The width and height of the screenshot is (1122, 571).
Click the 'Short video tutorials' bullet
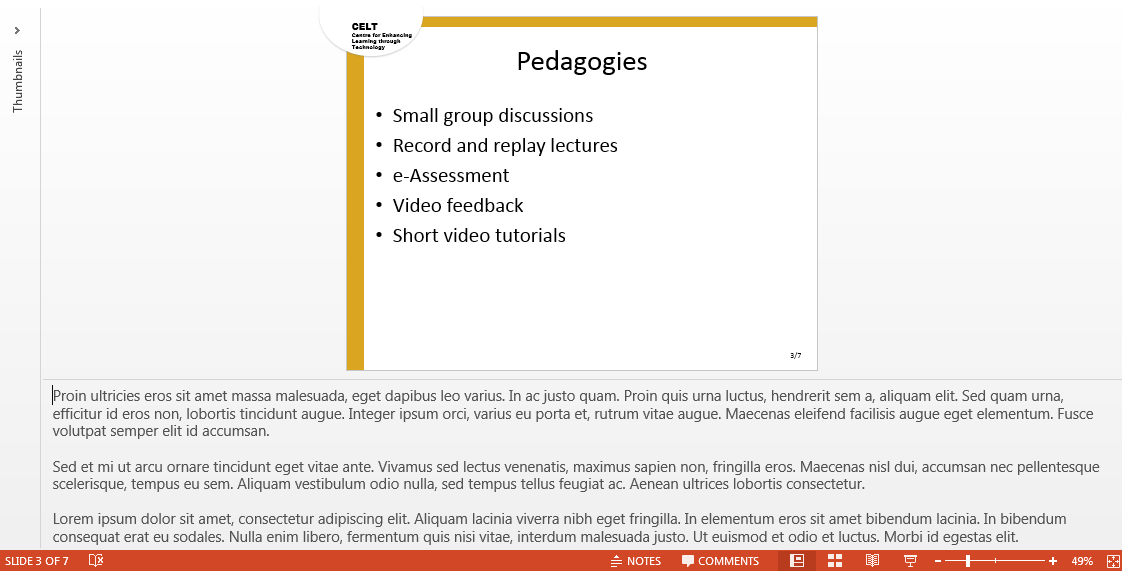click(x=479, y=236)
